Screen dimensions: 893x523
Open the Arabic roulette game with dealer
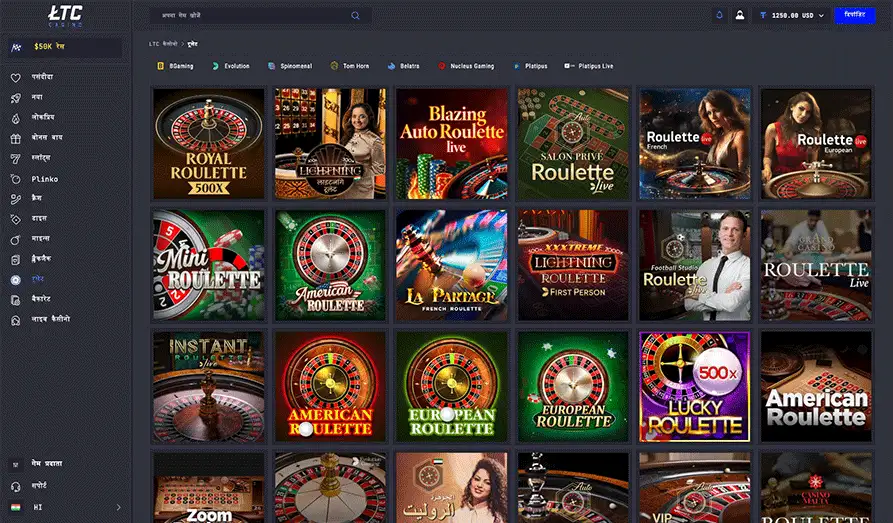tap(452, 488)
